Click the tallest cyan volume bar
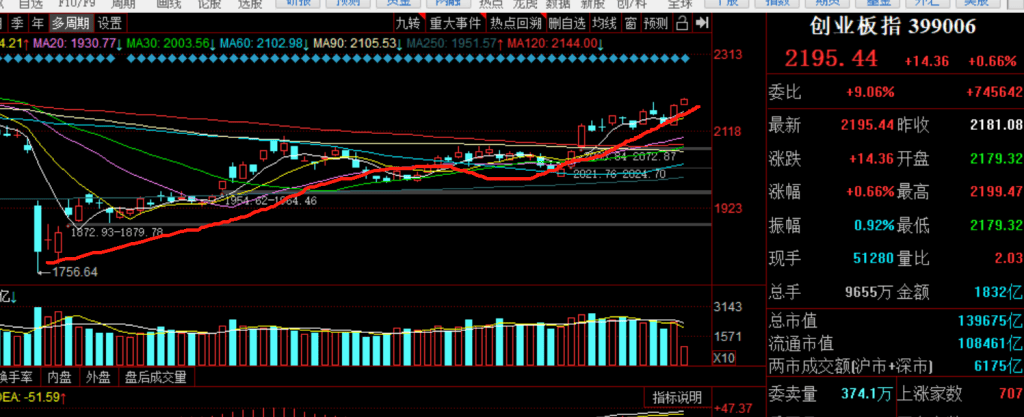Screen dimensions: 1024x417 38,336
